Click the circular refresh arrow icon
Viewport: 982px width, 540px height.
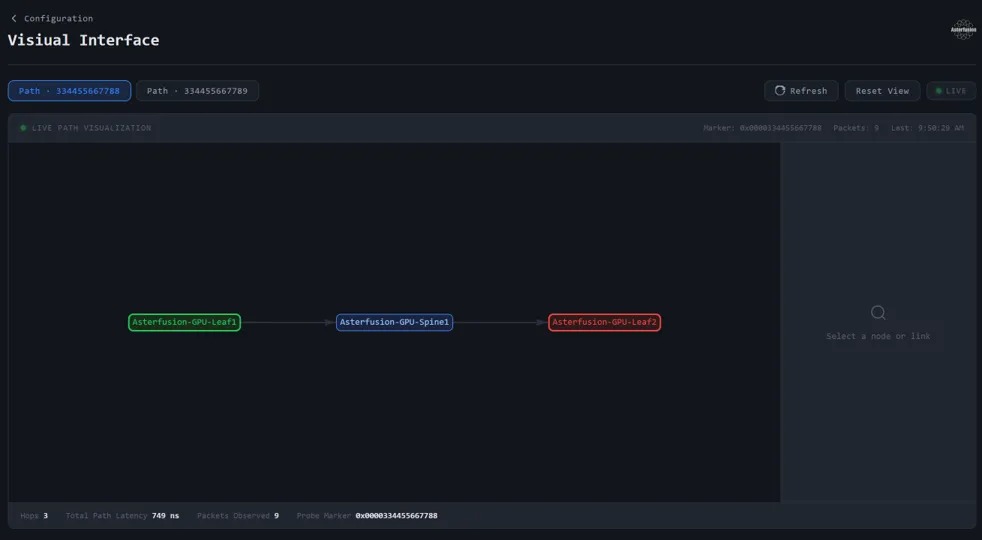tap(780, 91)
